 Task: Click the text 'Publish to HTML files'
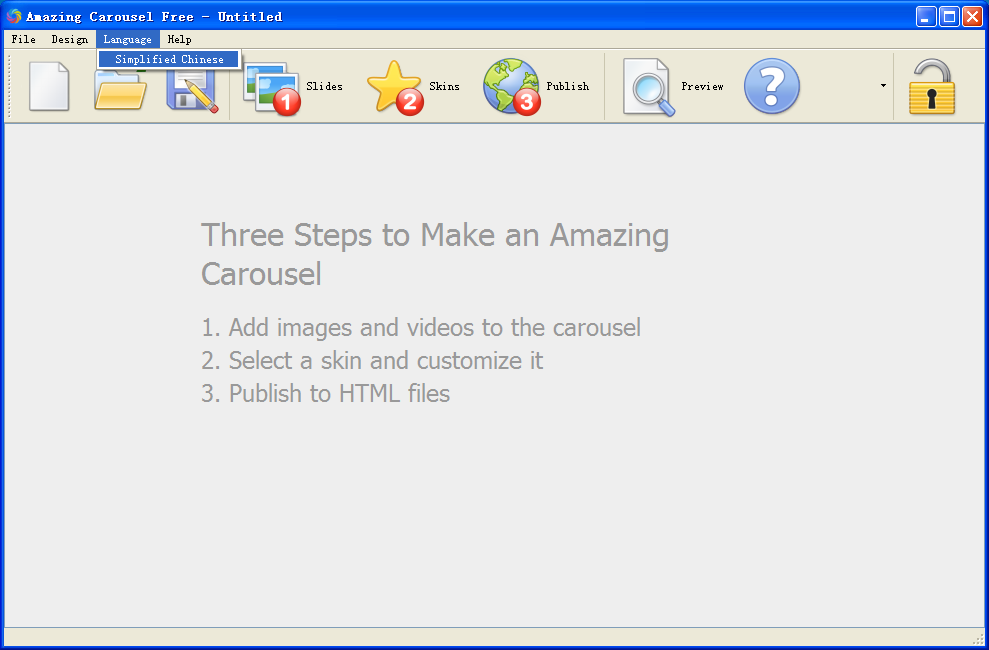click(339, 393)
